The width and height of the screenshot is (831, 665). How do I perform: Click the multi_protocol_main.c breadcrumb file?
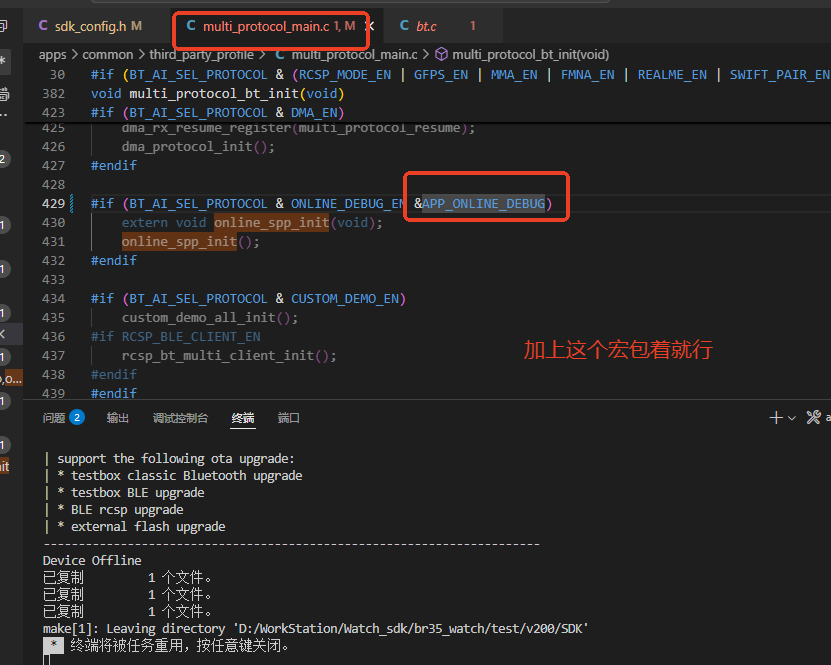355,55
